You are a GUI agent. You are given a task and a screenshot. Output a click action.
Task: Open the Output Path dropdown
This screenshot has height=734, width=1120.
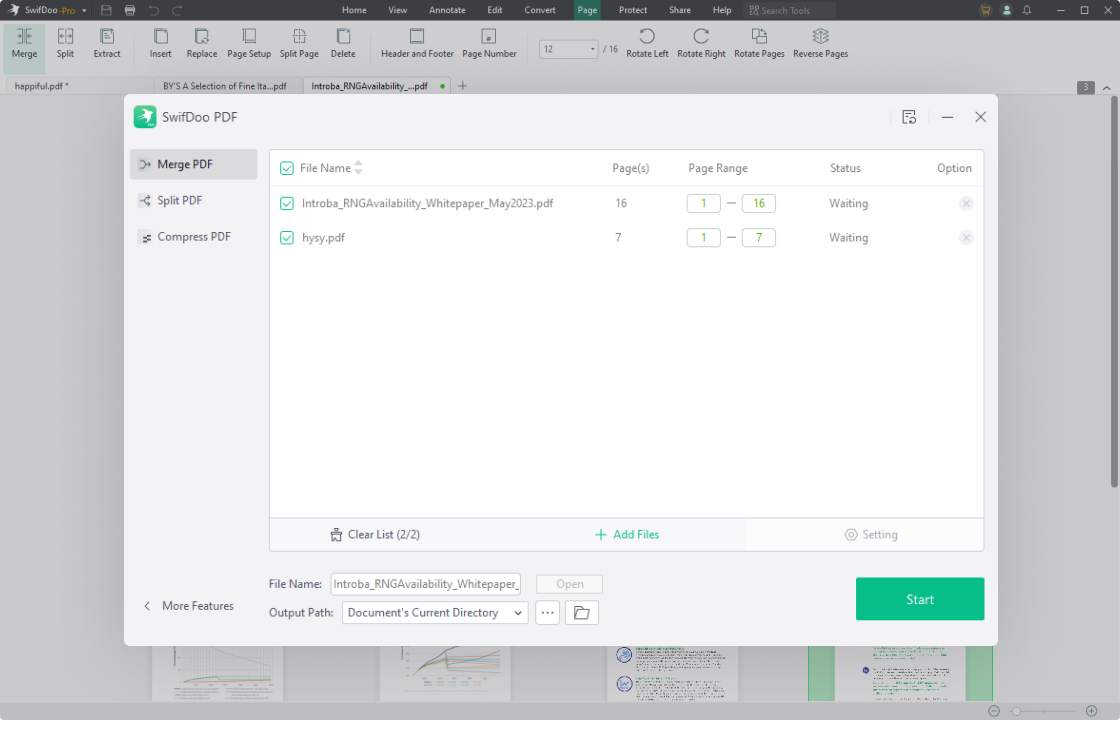(x=435, y=613)
